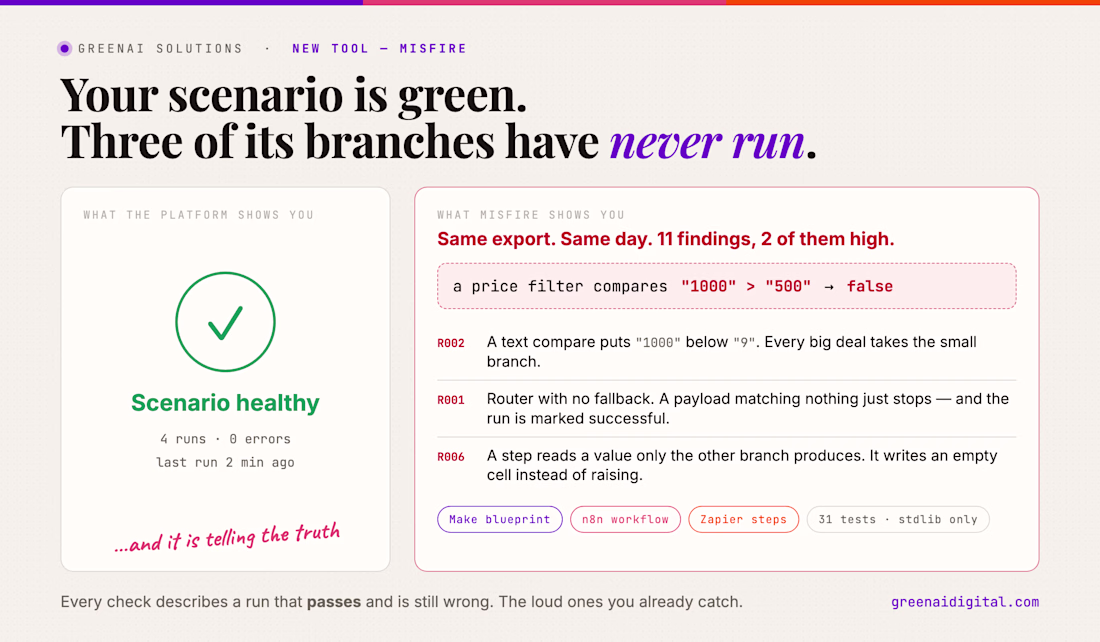Image resolution: width=1100 pixels, height=642 pixels.
Task: Click the green checkmark circle icon
Action: (x=225, y=322)
